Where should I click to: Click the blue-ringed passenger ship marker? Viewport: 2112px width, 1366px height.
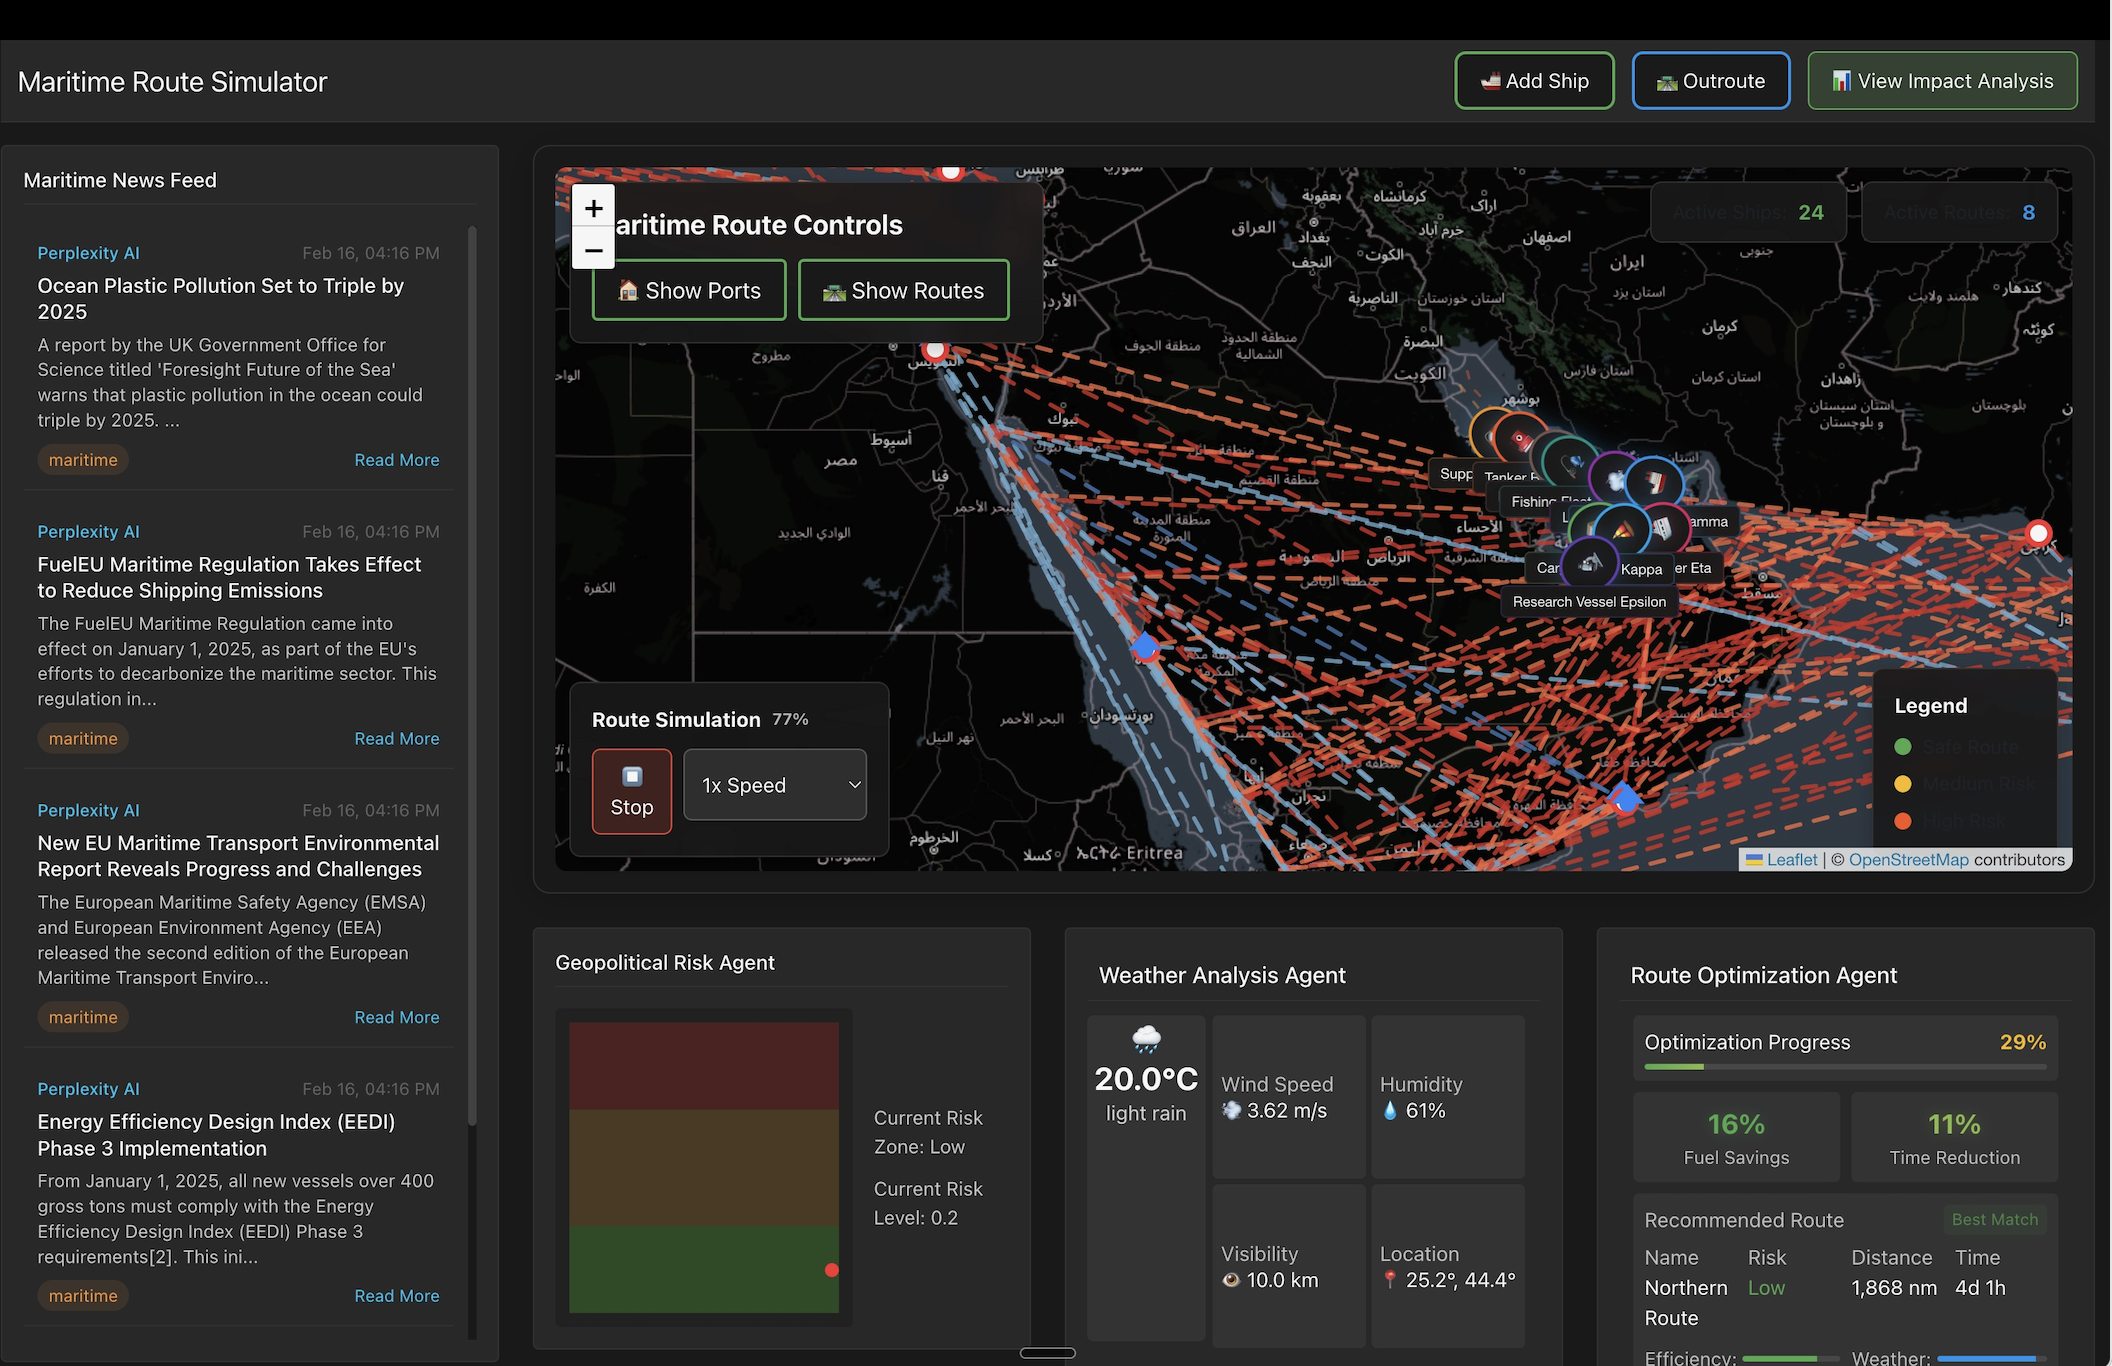pos(1653,484)
